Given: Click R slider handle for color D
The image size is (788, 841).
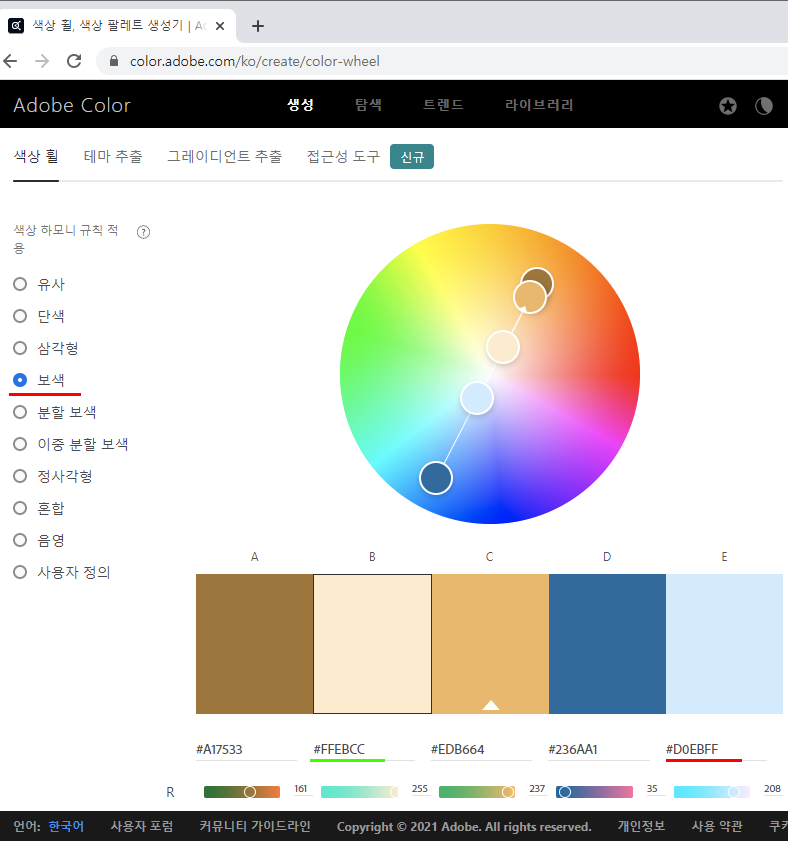Looking at the screenshot, I should tap(564, 792).
